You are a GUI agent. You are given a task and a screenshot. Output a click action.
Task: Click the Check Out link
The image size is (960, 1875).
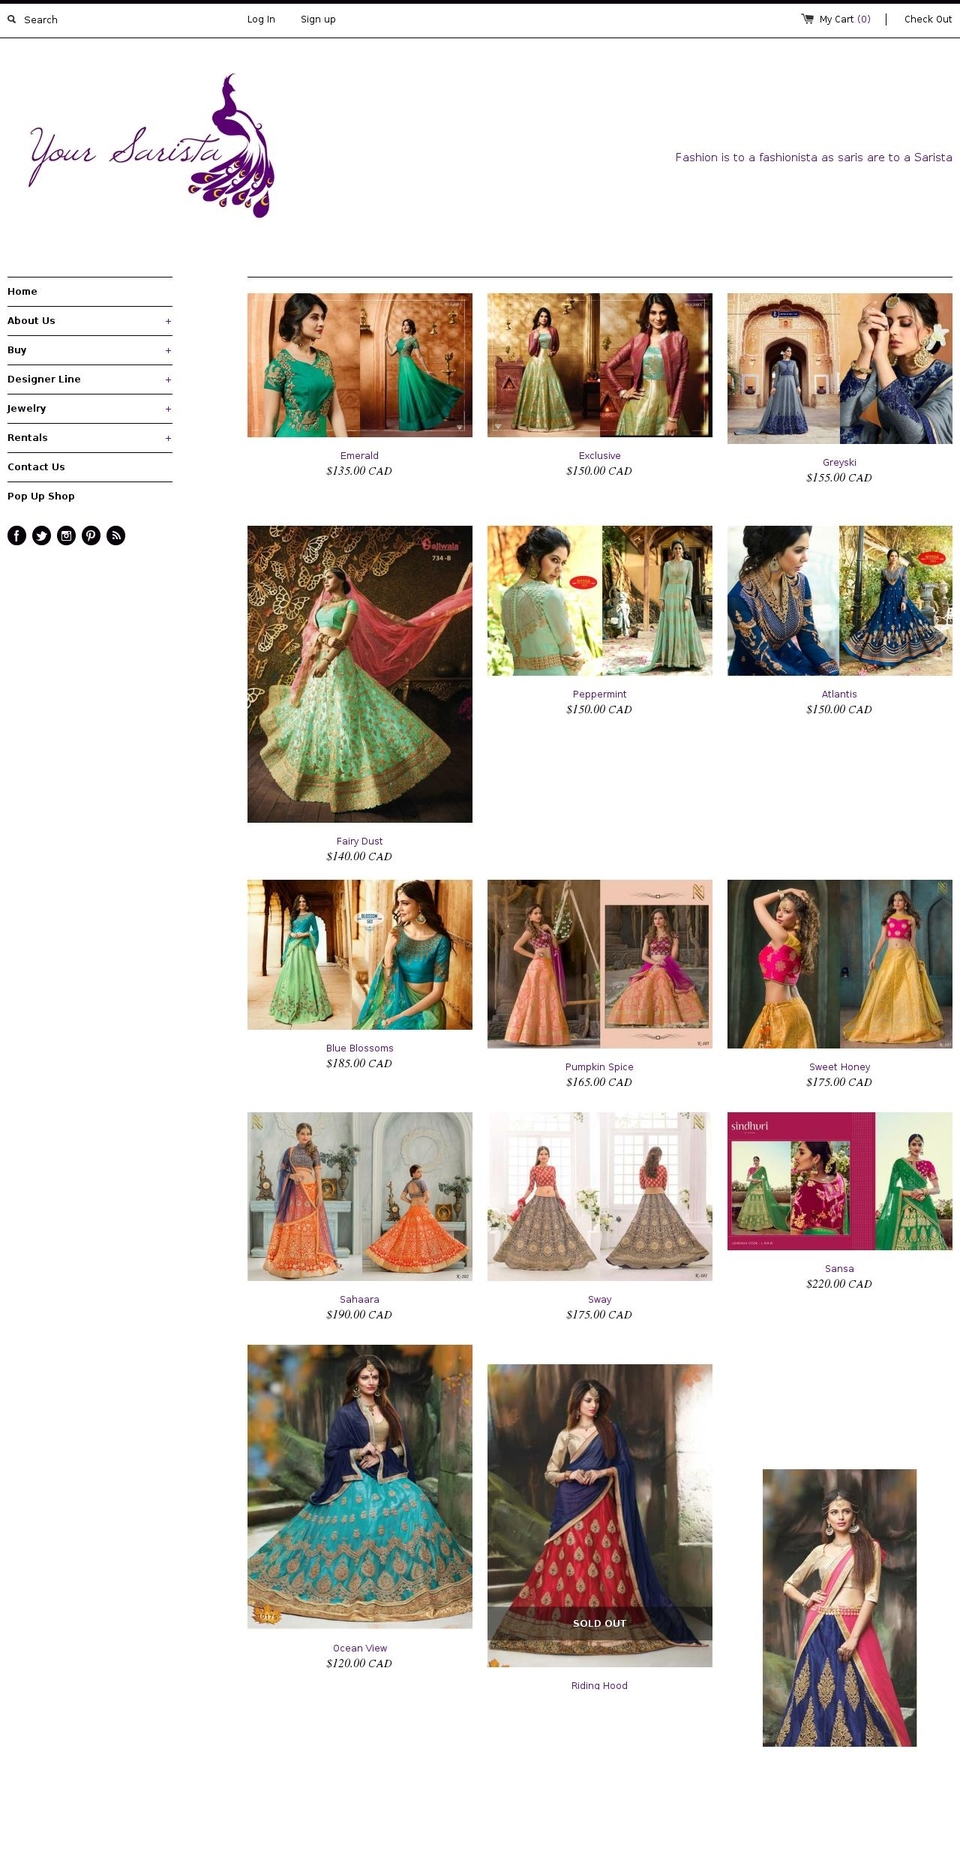tap(928, 19)
